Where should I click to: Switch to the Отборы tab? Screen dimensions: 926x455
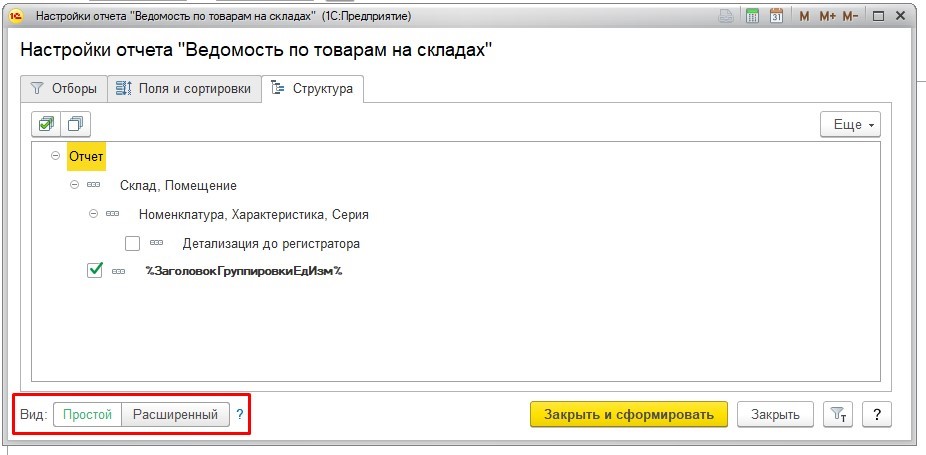pyautogui.click(x=64, y=89)
